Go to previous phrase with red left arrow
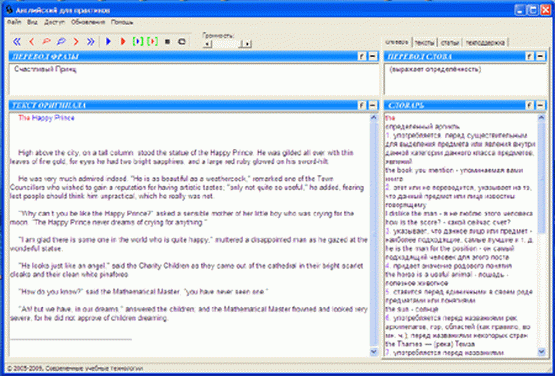The width and height of the screenshot is (555, 376). 32,42
